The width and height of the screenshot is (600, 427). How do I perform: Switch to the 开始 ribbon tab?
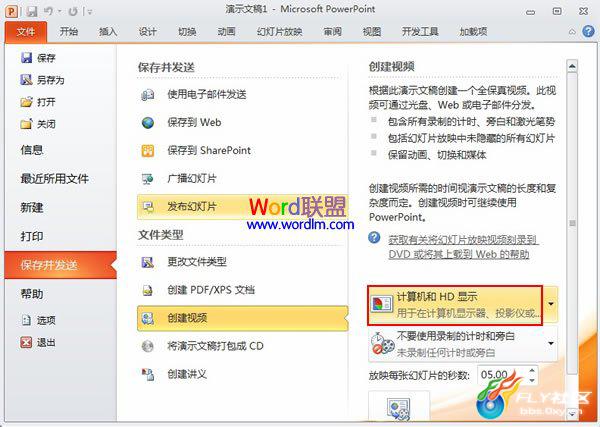click(x=69, y=31)
